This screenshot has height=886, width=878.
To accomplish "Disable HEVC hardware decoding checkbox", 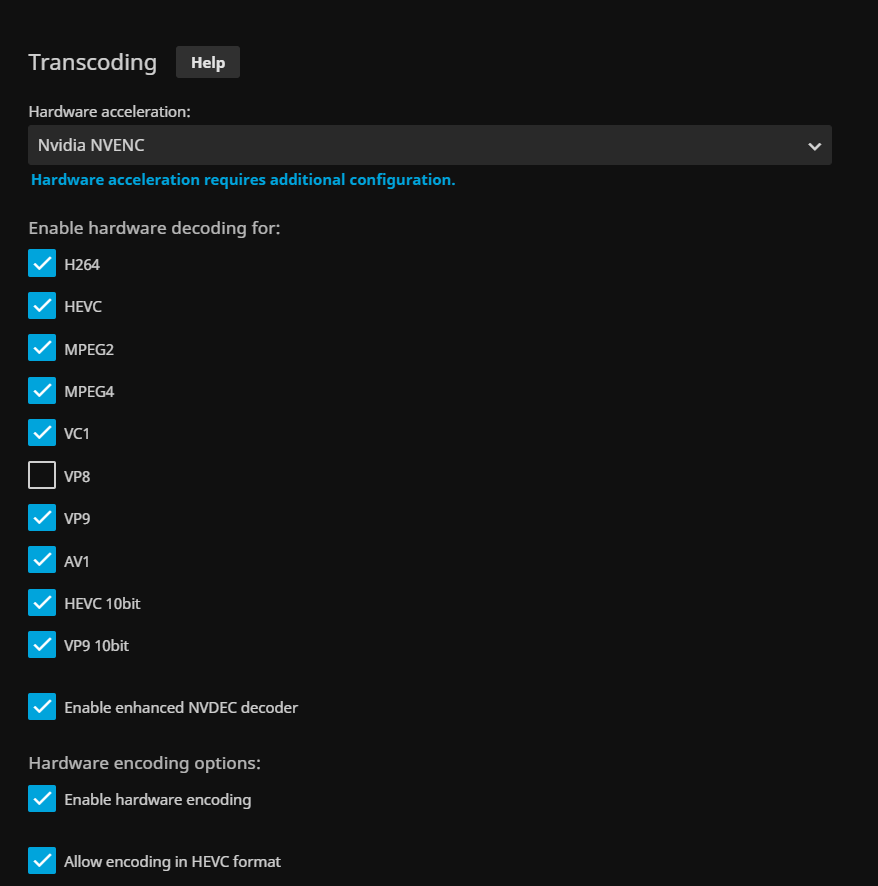I will pyautogui.click(x=42, y=306).
